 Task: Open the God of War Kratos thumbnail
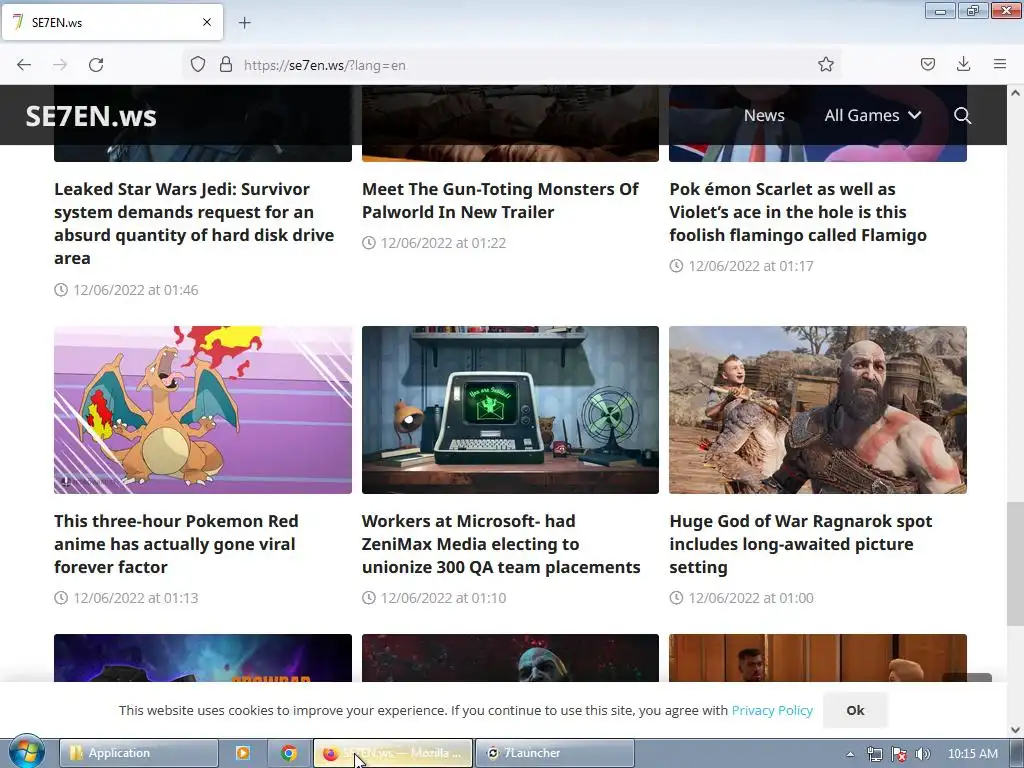818,409
